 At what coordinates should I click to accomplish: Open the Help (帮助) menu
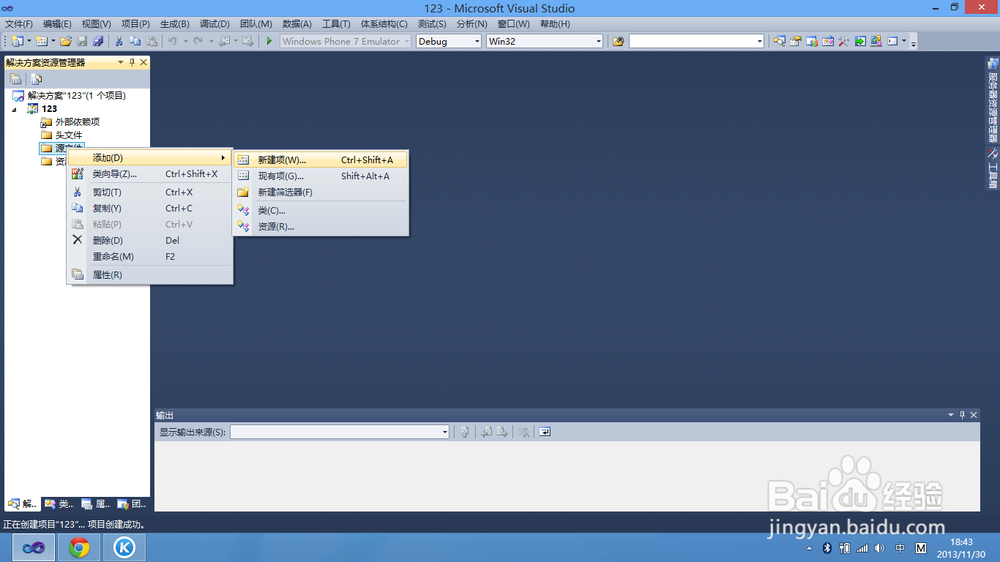click(x=555, y=24)
